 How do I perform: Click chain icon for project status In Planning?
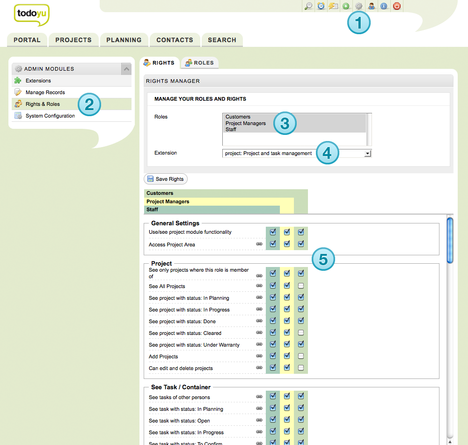(x=259, y=297)
